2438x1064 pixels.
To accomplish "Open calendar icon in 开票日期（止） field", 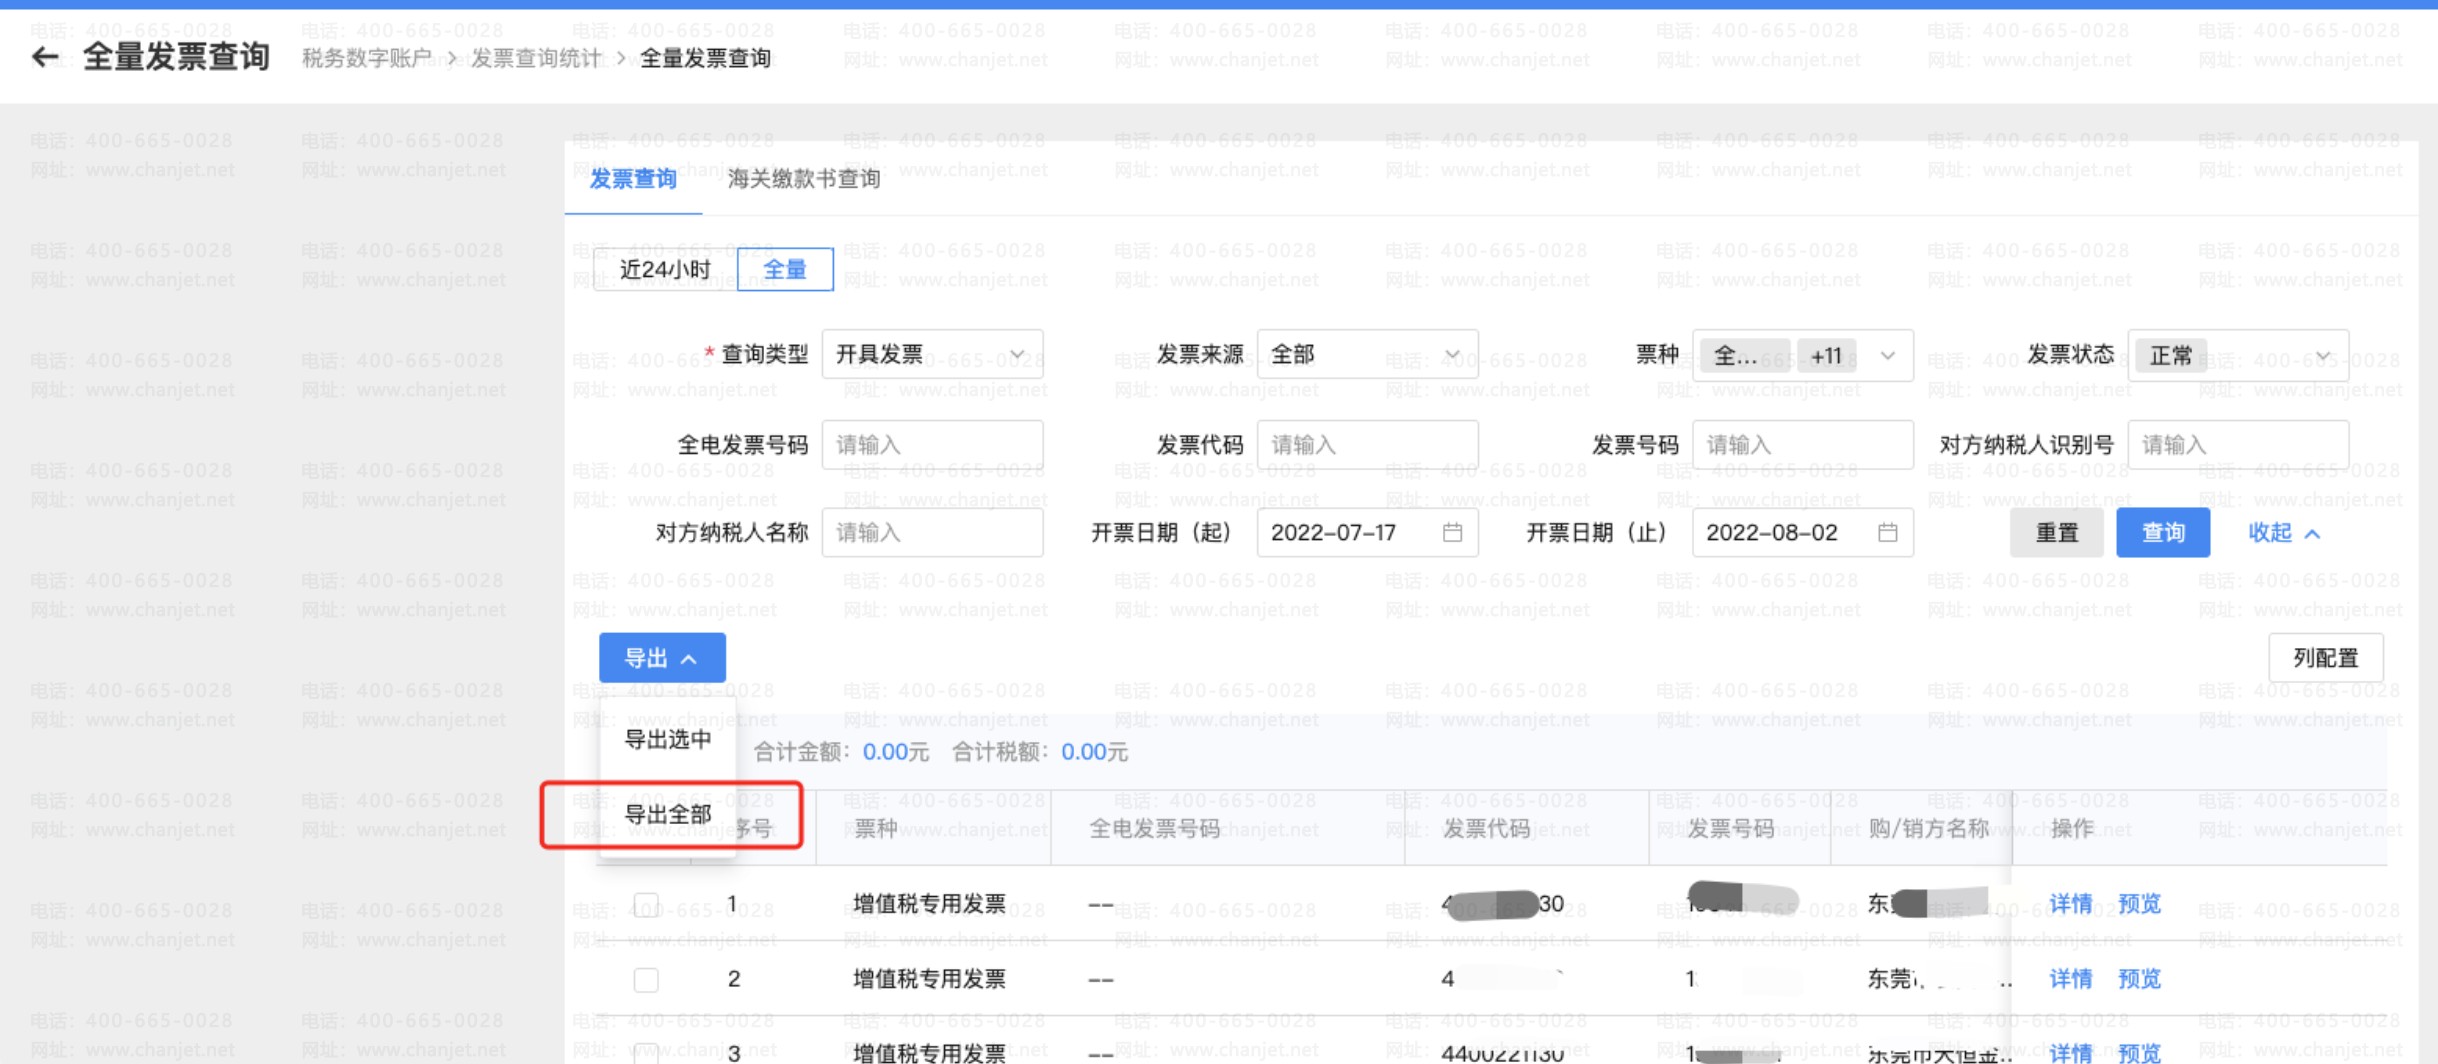I will point(1887,533).
